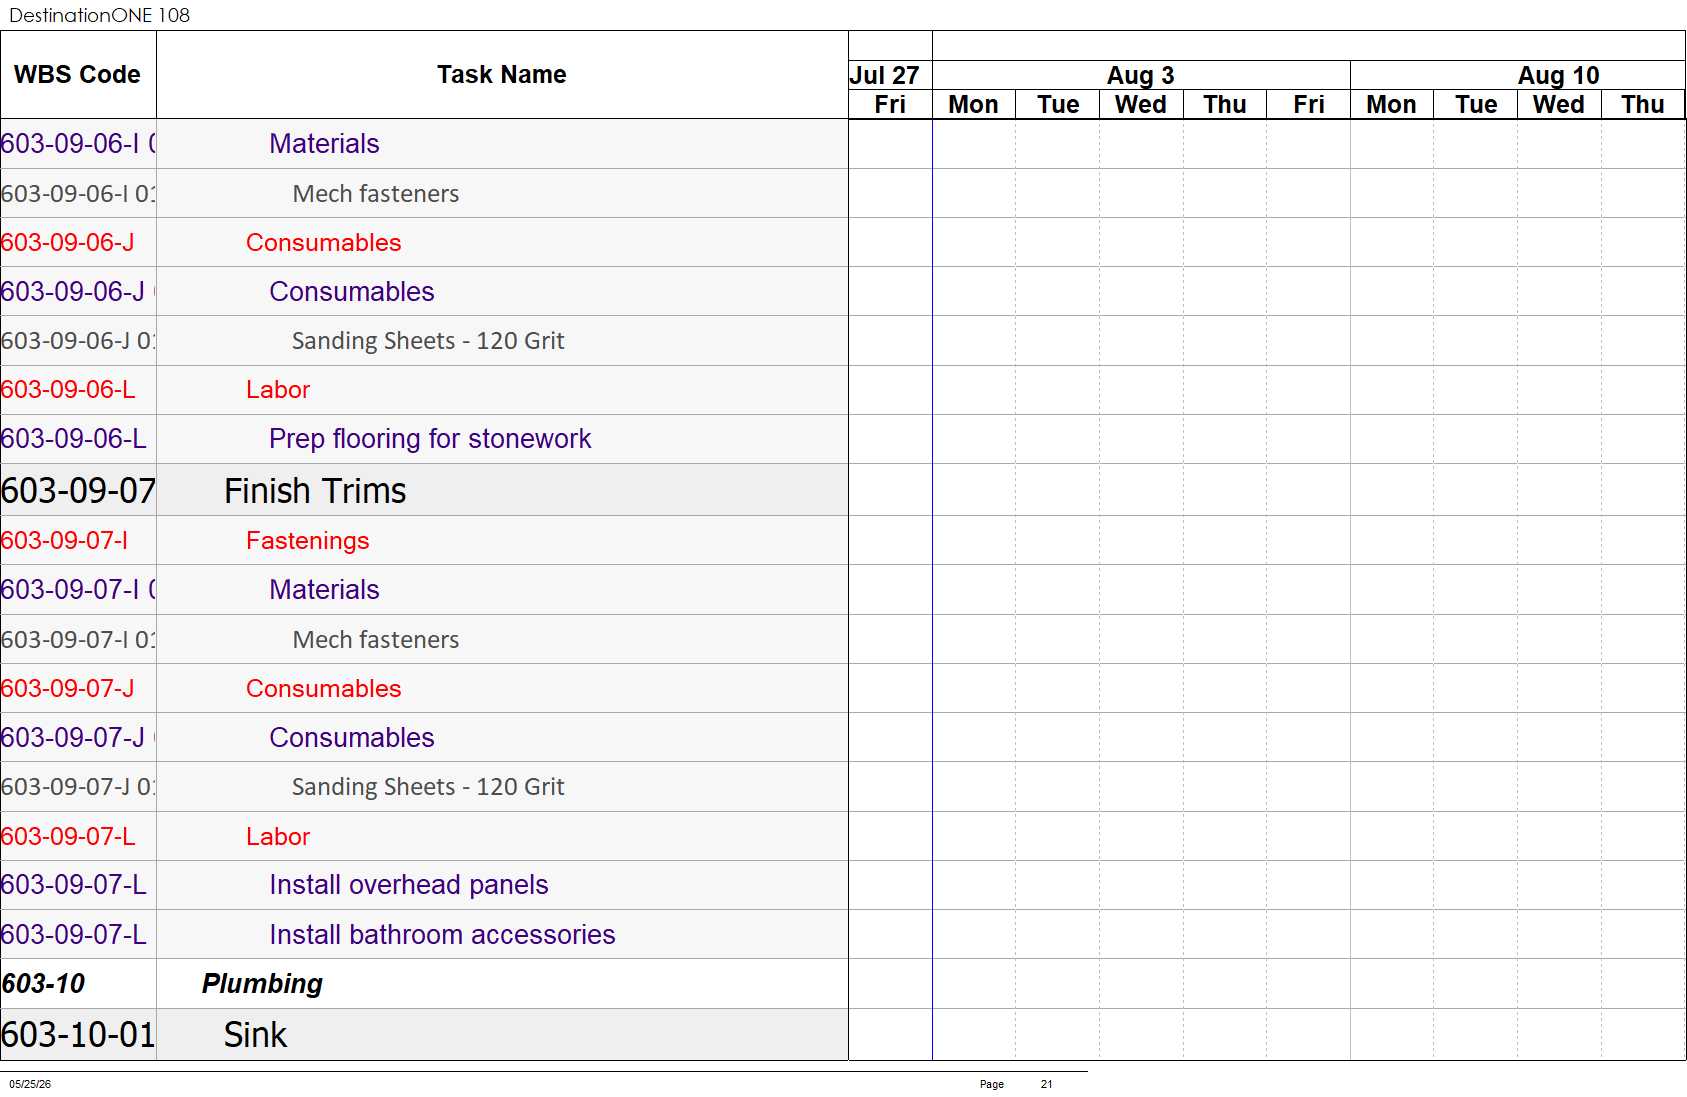This screenshot has height=1097, width=1687.
Task: Click the Jul 27 week header
Action: coord(885,75)
